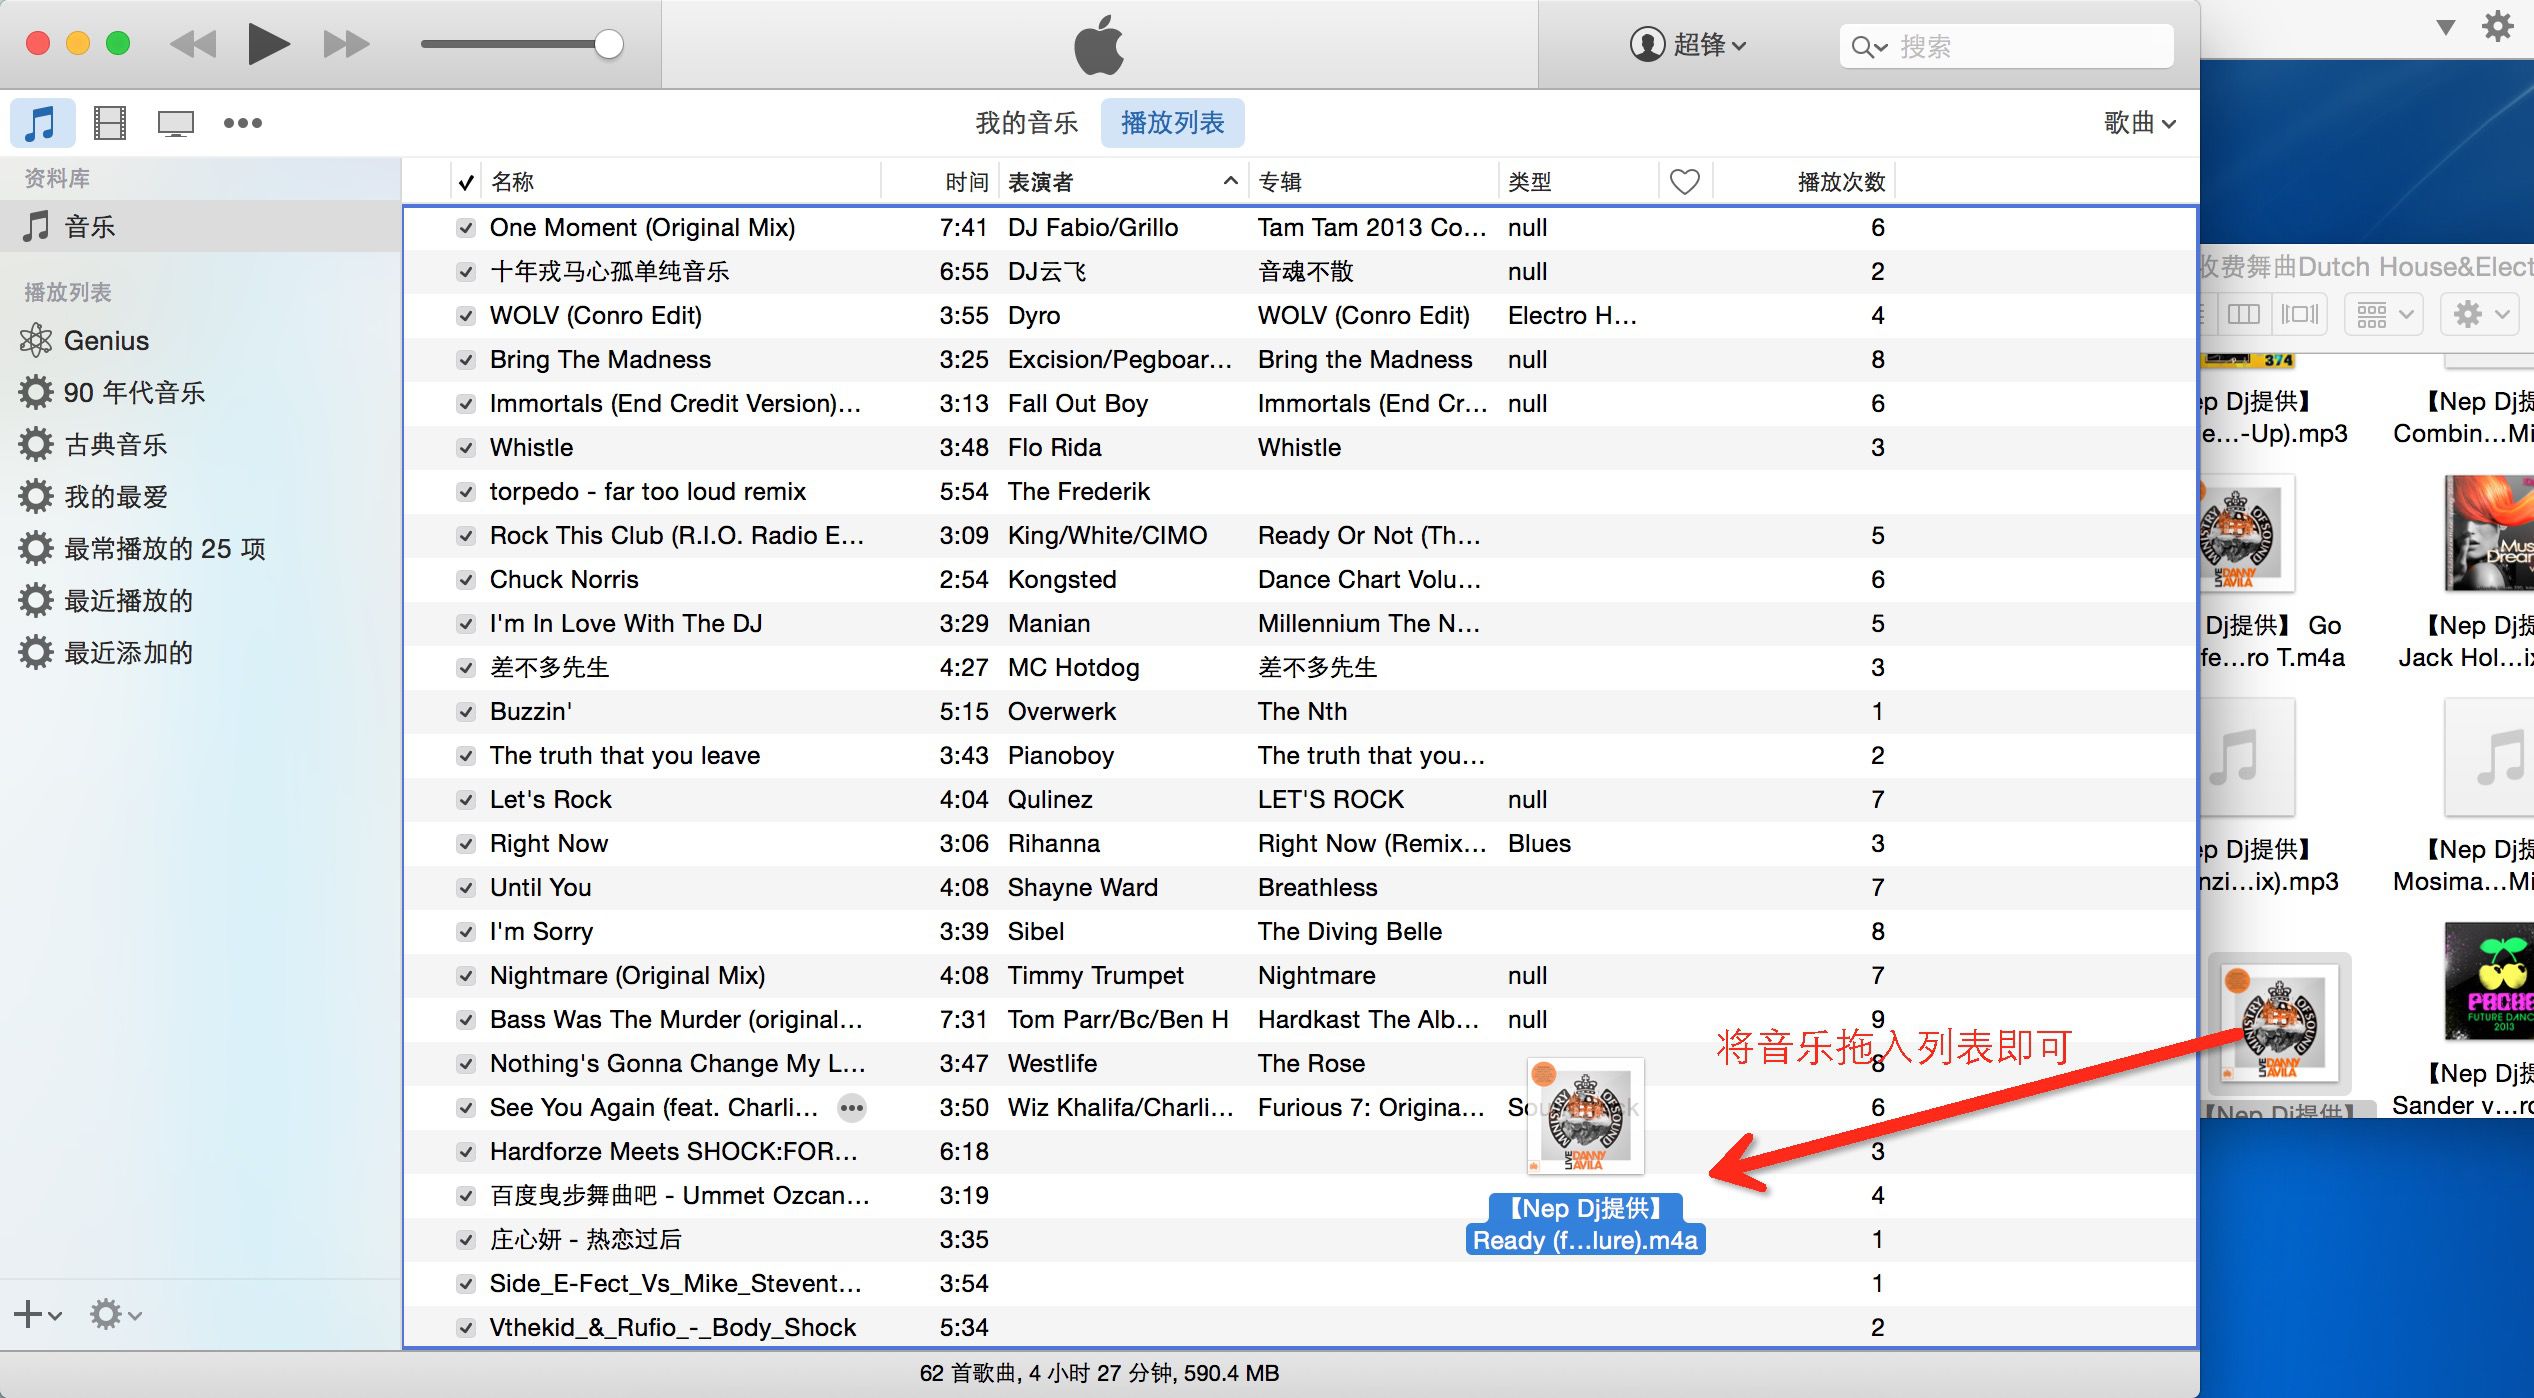This screenshot has height=1398, width=2534.
Task: Click the rewind previous track button
Action: [194, 44]
